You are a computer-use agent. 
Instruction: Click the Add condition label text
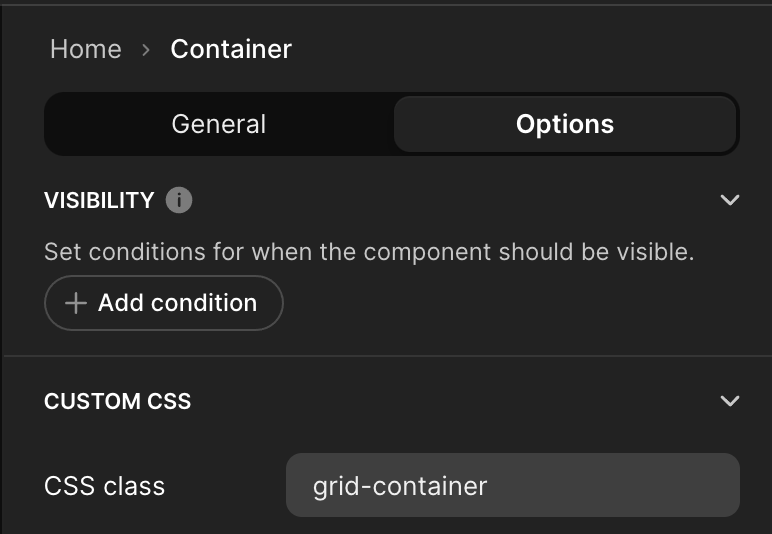(177, 303)
